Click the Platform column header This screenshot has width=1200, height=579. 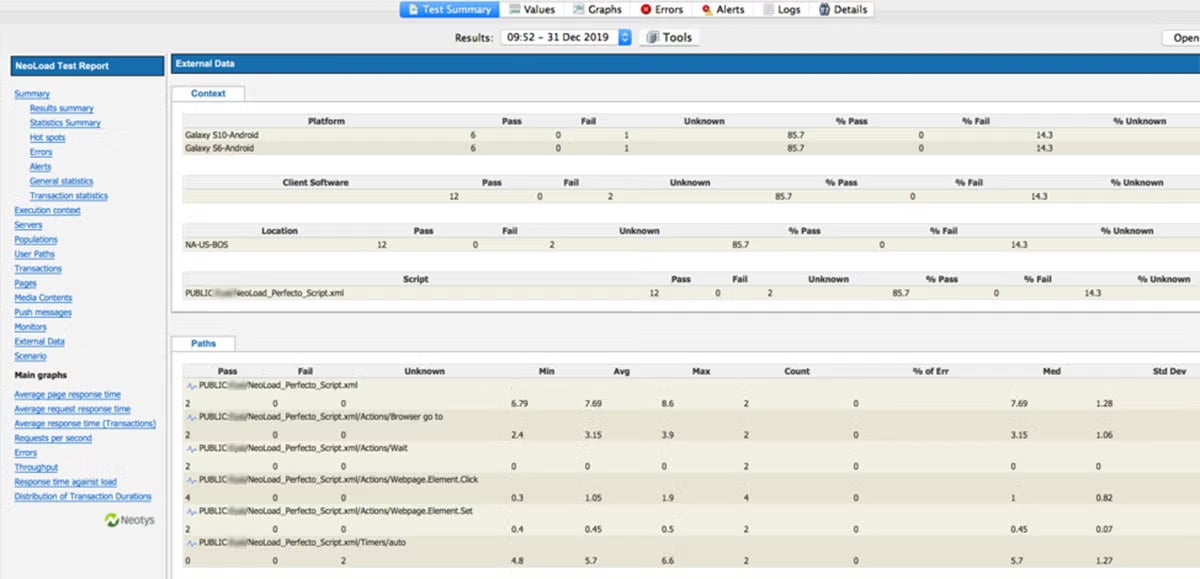pos(326,121)
